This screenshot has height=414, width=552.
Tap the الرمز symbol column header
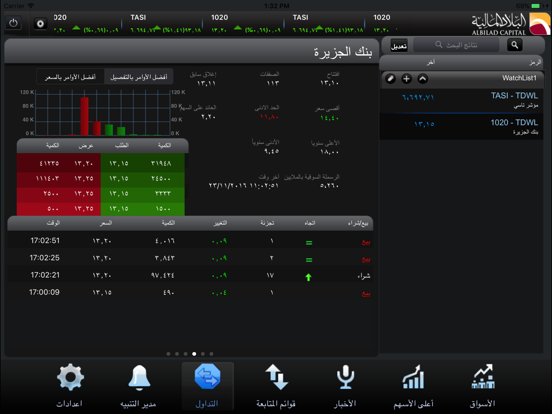click(535, 62)
